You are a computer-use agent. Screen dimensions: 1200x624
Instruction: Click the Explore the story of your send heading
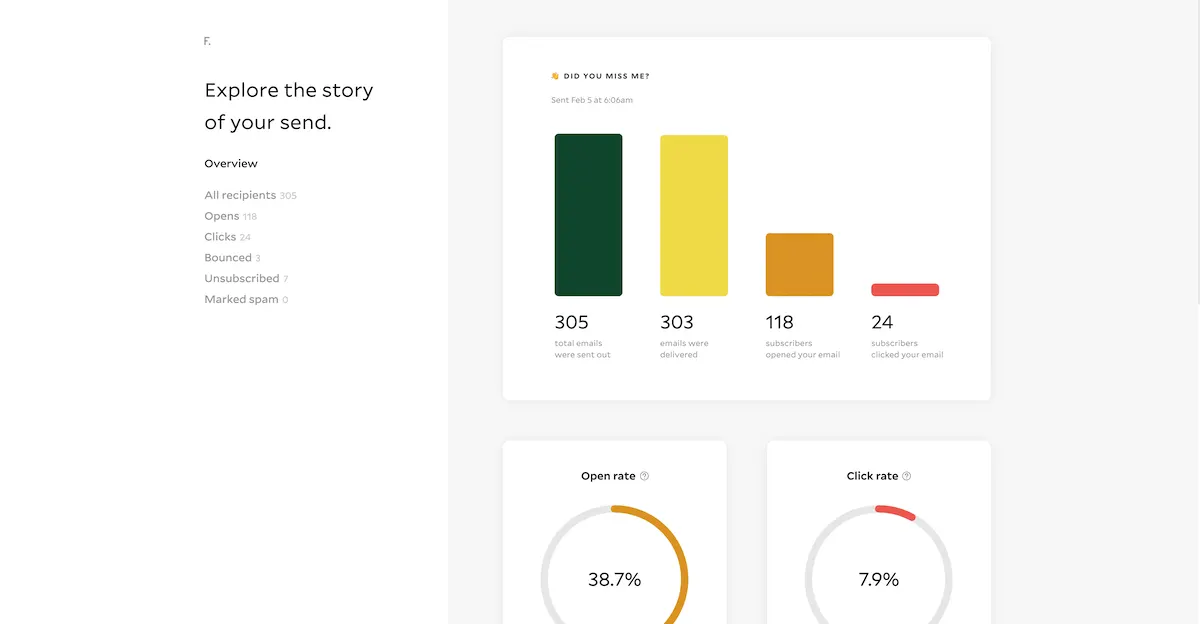[289, 106]
